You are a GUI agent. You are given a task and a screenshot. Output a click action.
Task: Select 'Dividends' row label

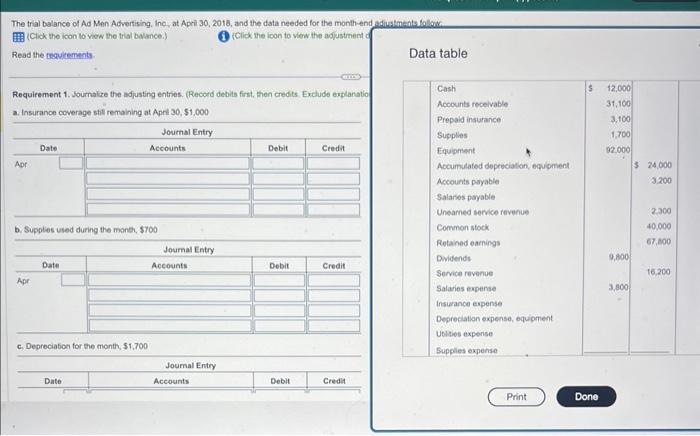click(x=454, y=258)
